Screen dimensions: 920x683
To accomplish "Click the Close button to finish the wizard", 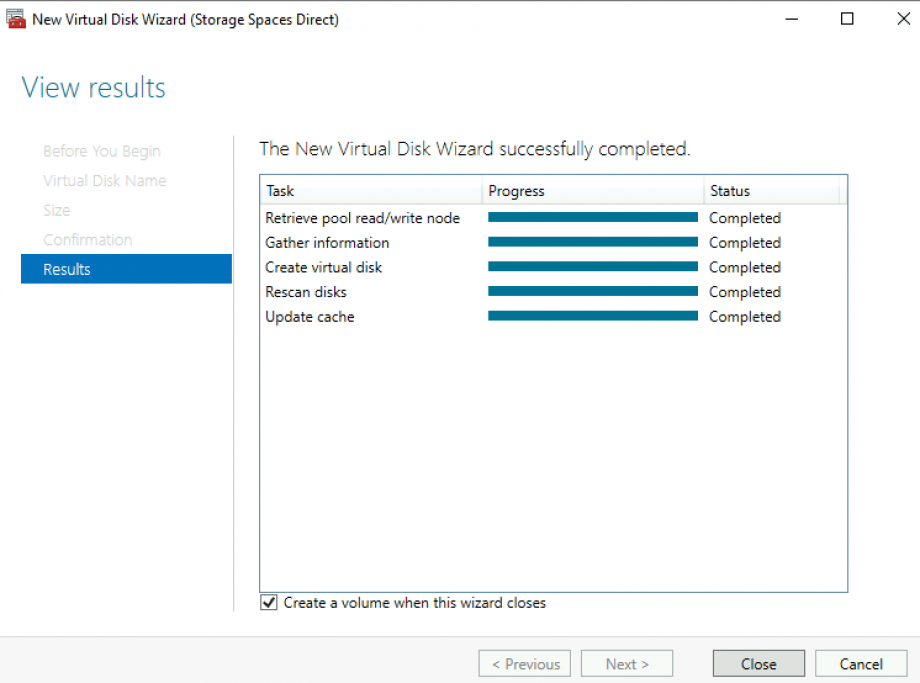I will point(758,663).
